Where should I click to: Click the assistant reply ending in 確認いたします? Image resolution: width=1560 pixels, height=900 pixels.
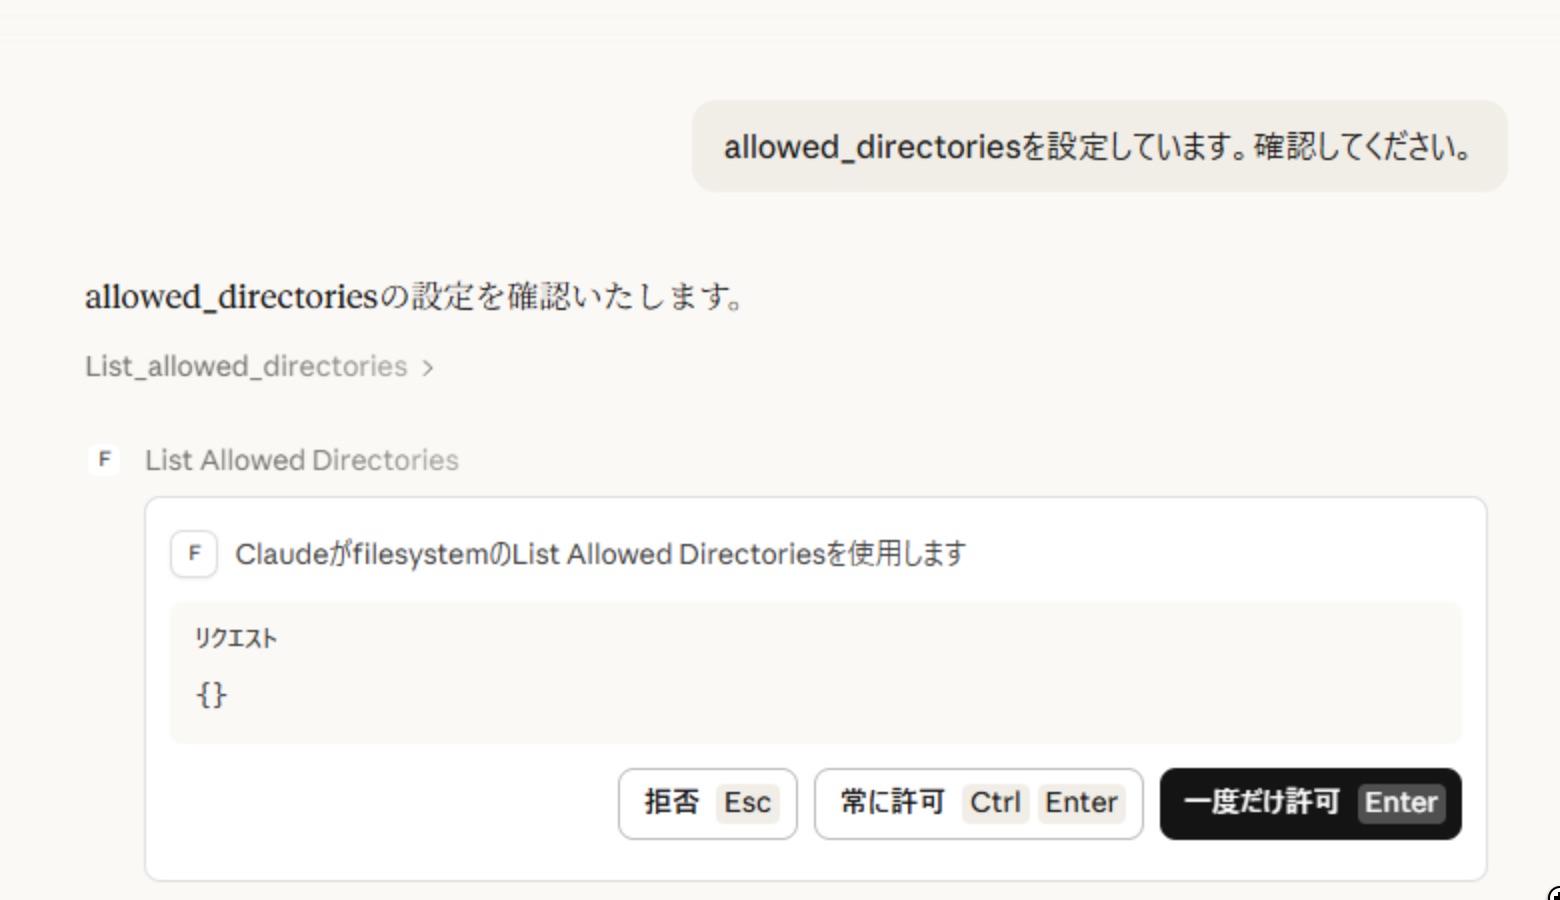[415, 297]
